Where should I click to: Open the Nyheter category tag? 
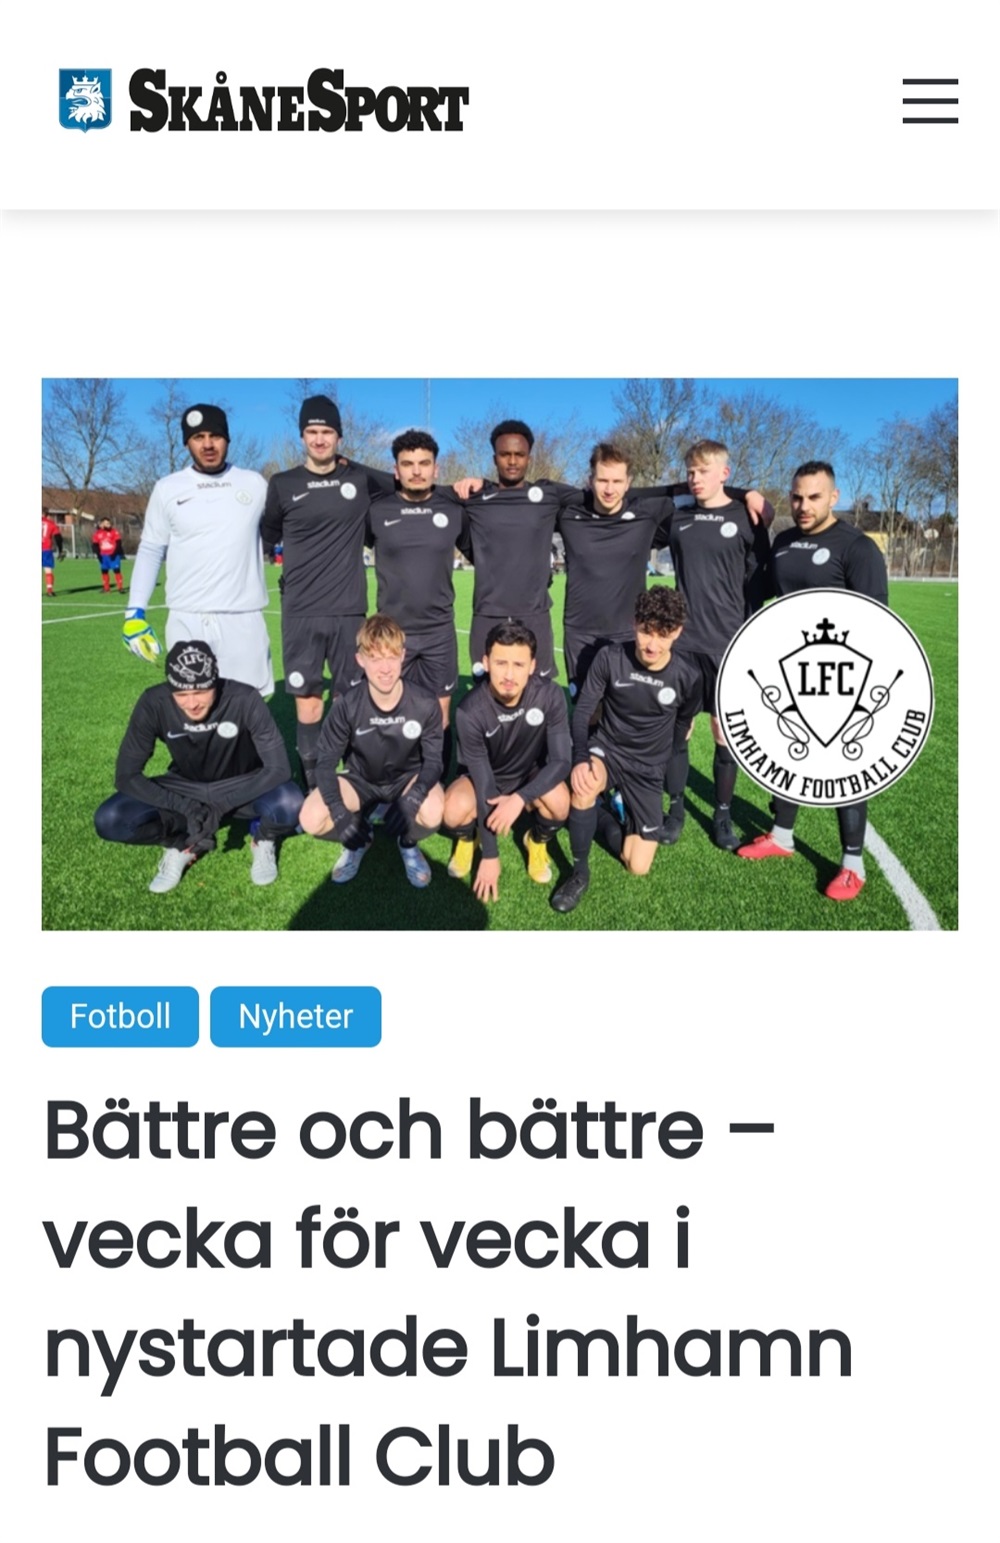pyautogui.click(x=295, y=1016)
